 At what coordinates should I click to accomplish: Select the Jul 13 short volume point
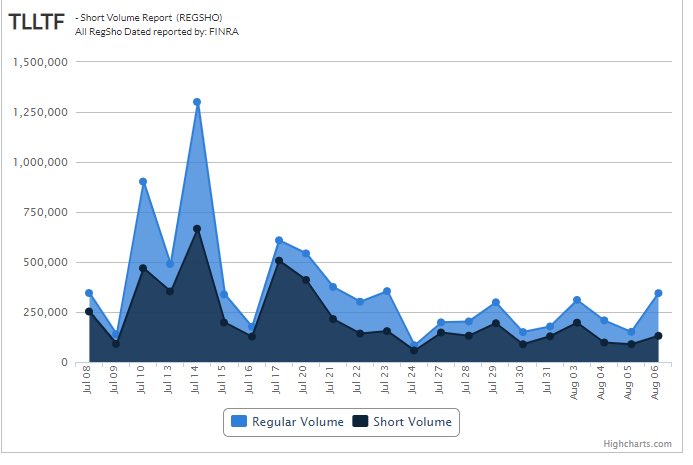(170, 291)
